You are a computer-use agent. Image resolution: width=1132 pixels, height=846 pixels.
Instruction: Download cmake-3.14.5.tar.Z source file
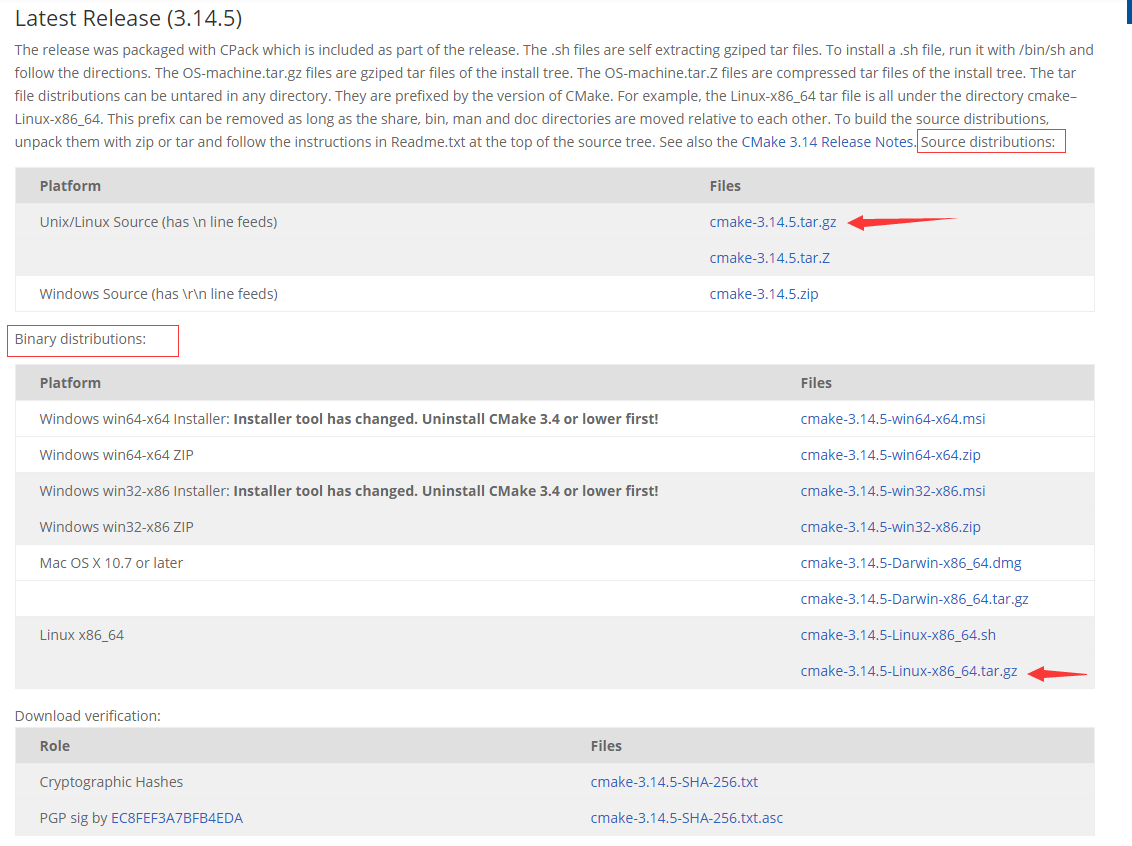[x=770, y=258]
